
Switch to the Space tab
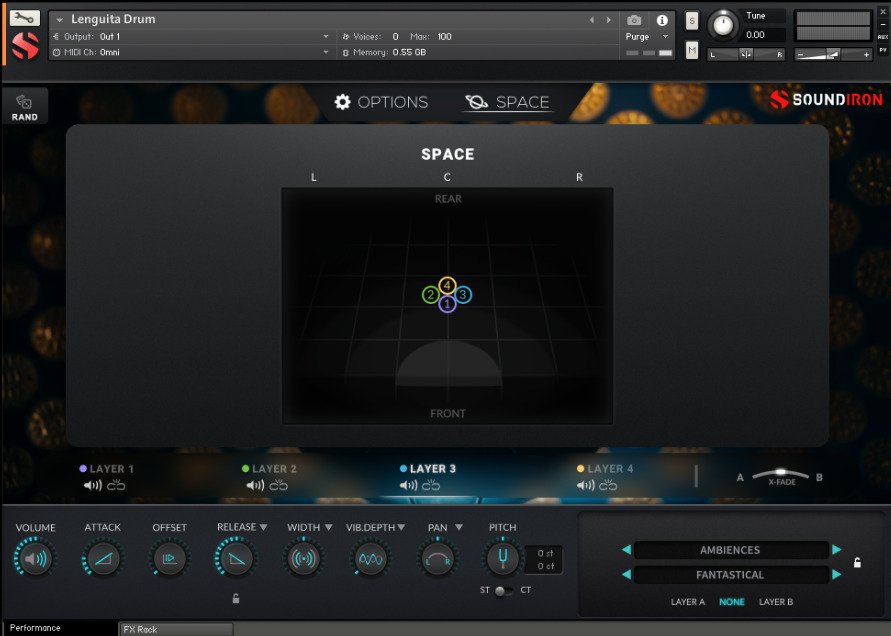click(x=508, y=101)
